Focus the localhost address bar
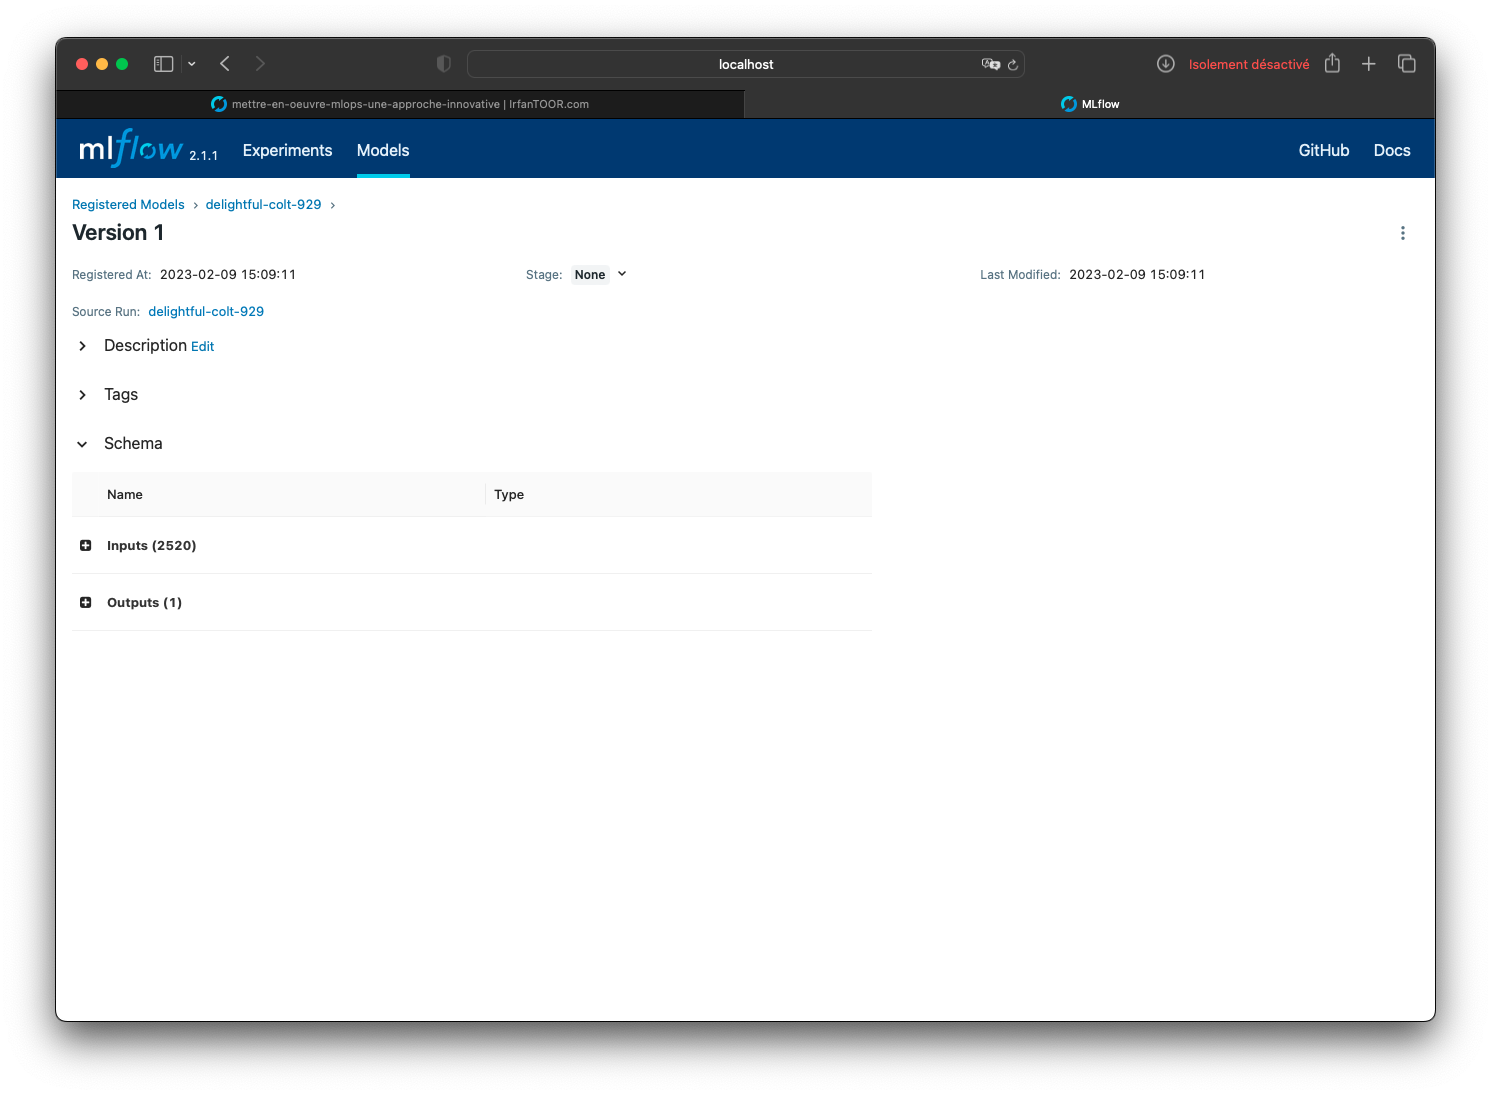Image resolution: width=1491 pixels, height=1095 pixels. (746, 64)
